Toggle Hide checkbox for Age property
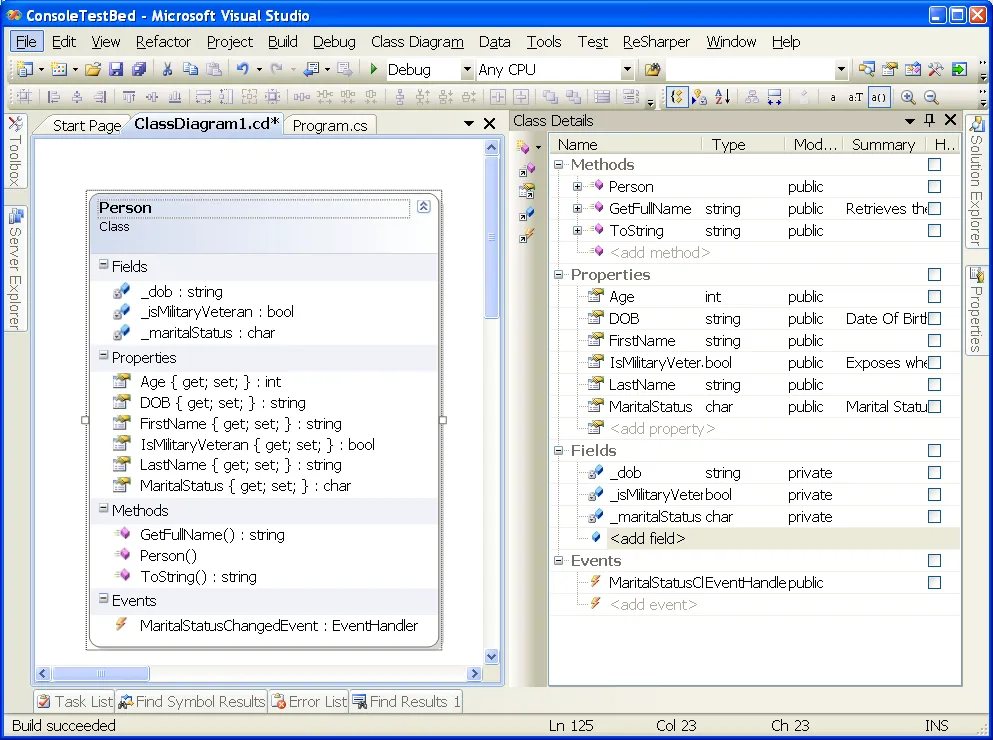993x740 pixels. click(x=934, y=297)
